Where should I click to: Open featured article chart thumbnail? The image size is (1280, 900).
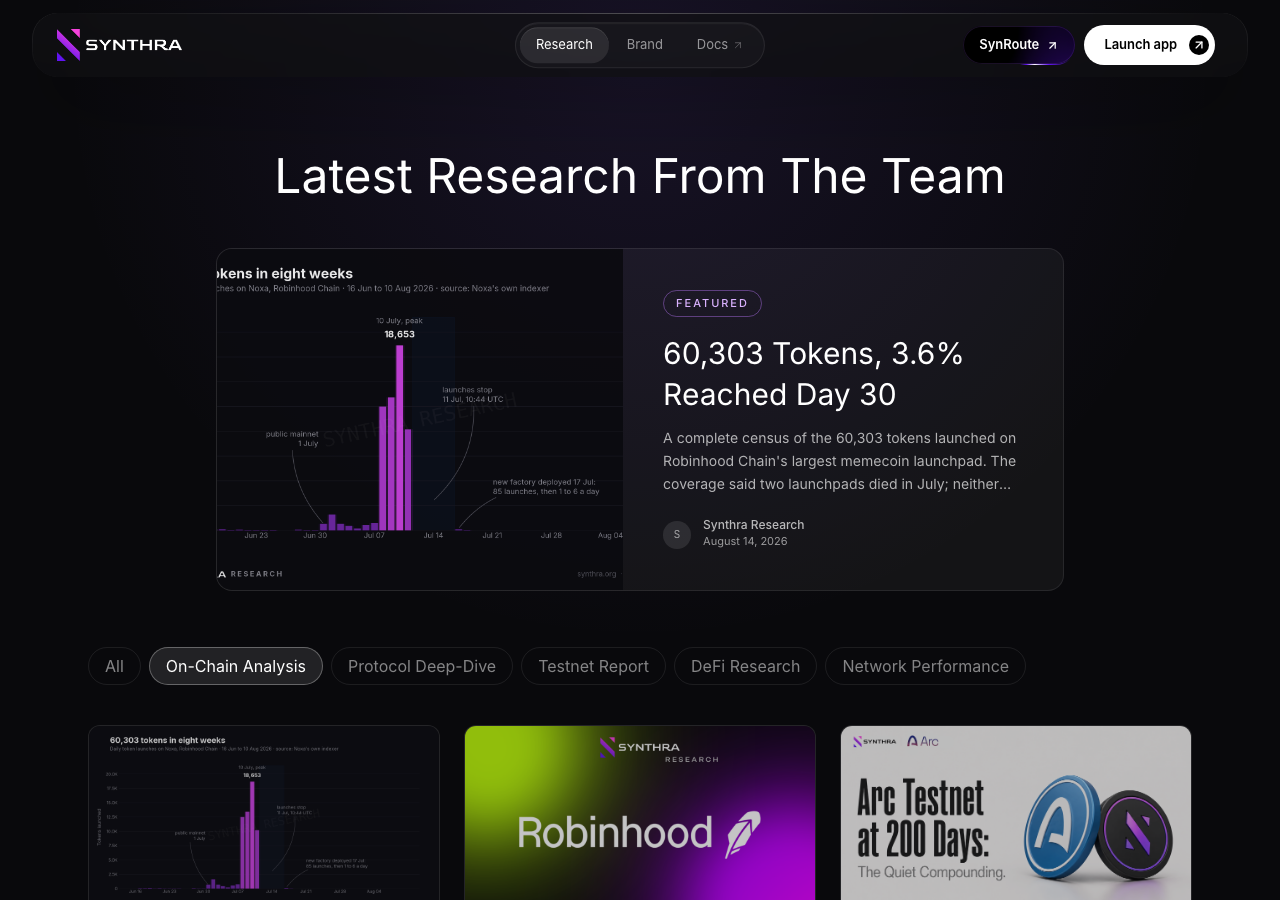[x=420, y=419]
